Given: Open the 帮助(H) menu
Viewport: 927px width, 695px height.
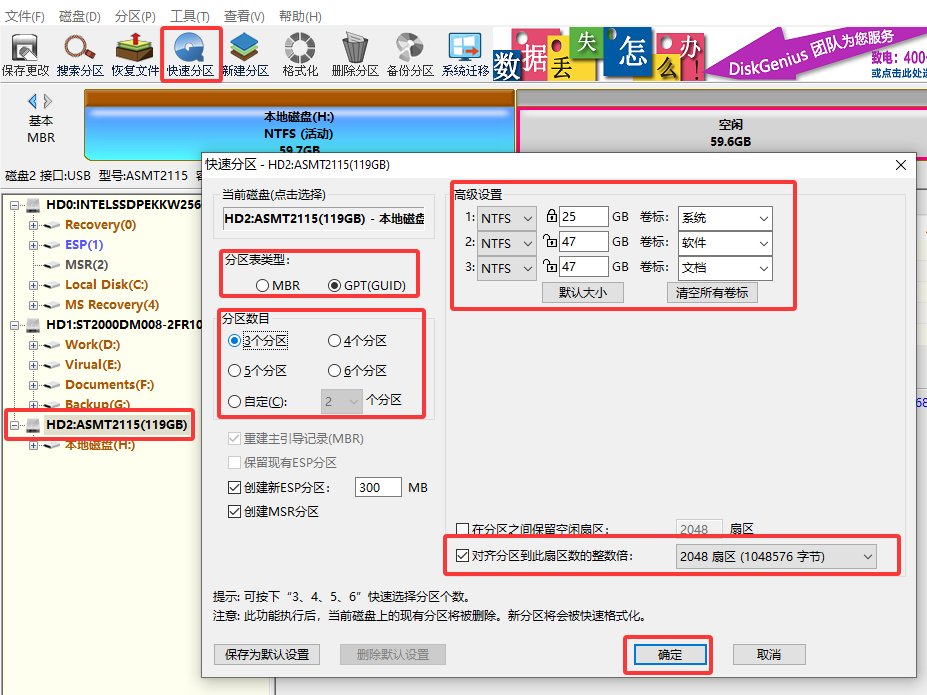Looking at the screenshot, I should 300,16.
